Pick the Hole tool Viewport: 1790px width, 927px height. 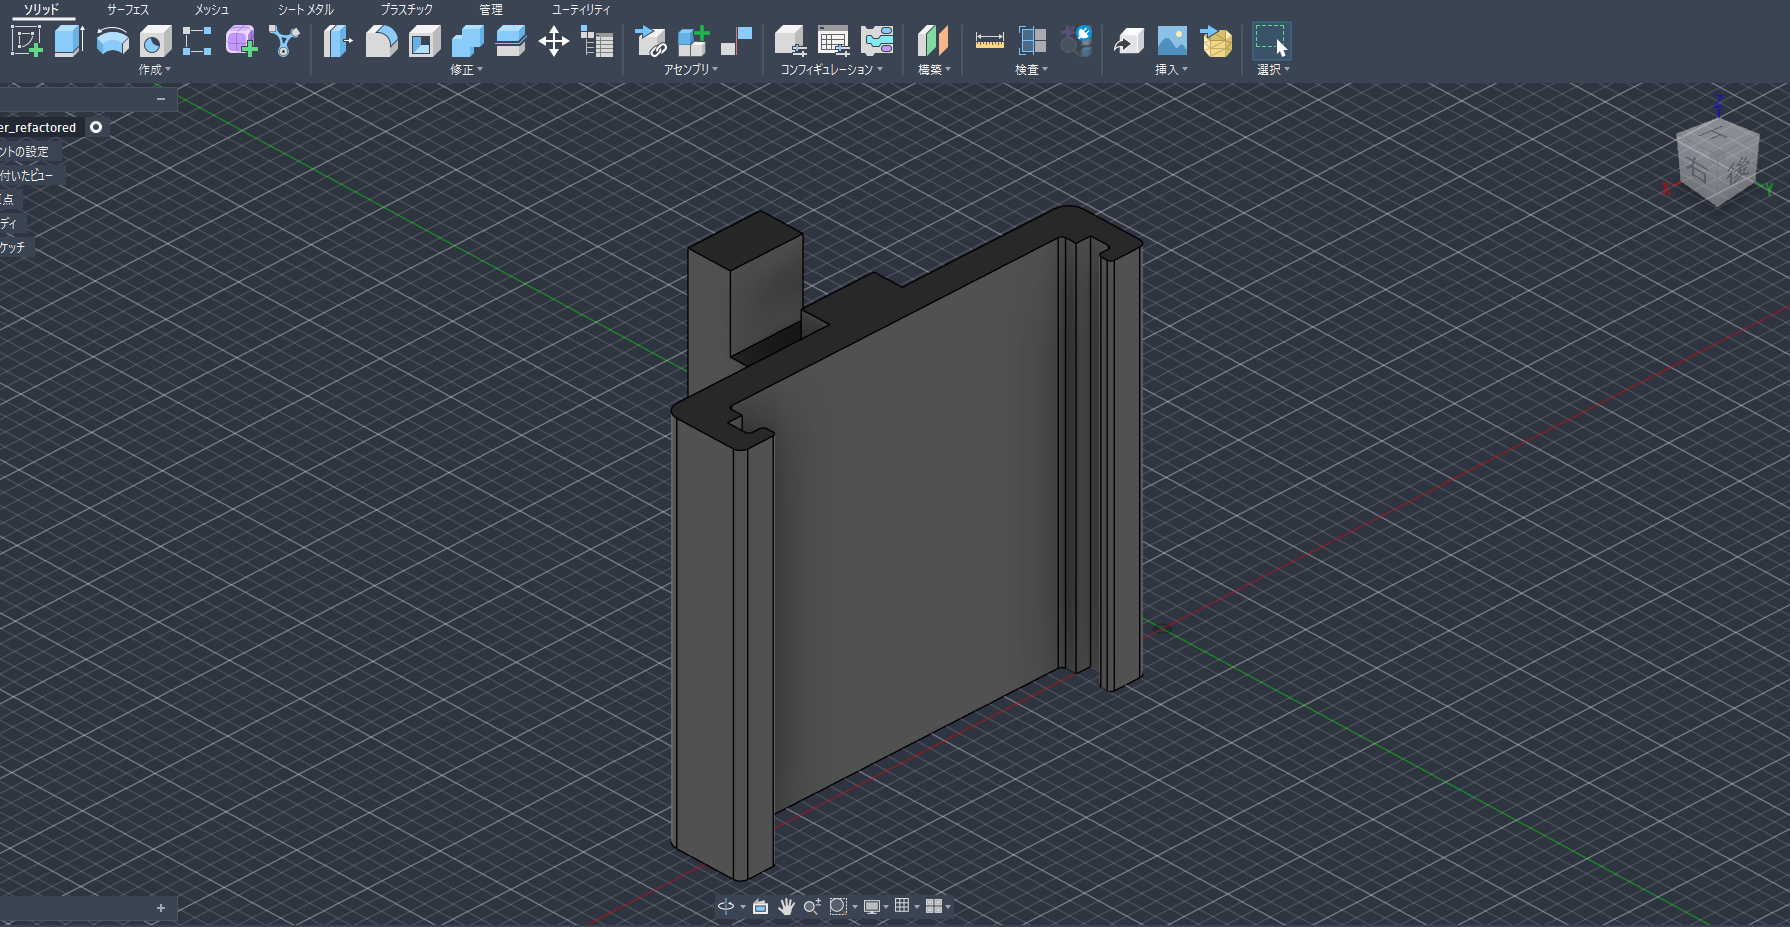155,41
